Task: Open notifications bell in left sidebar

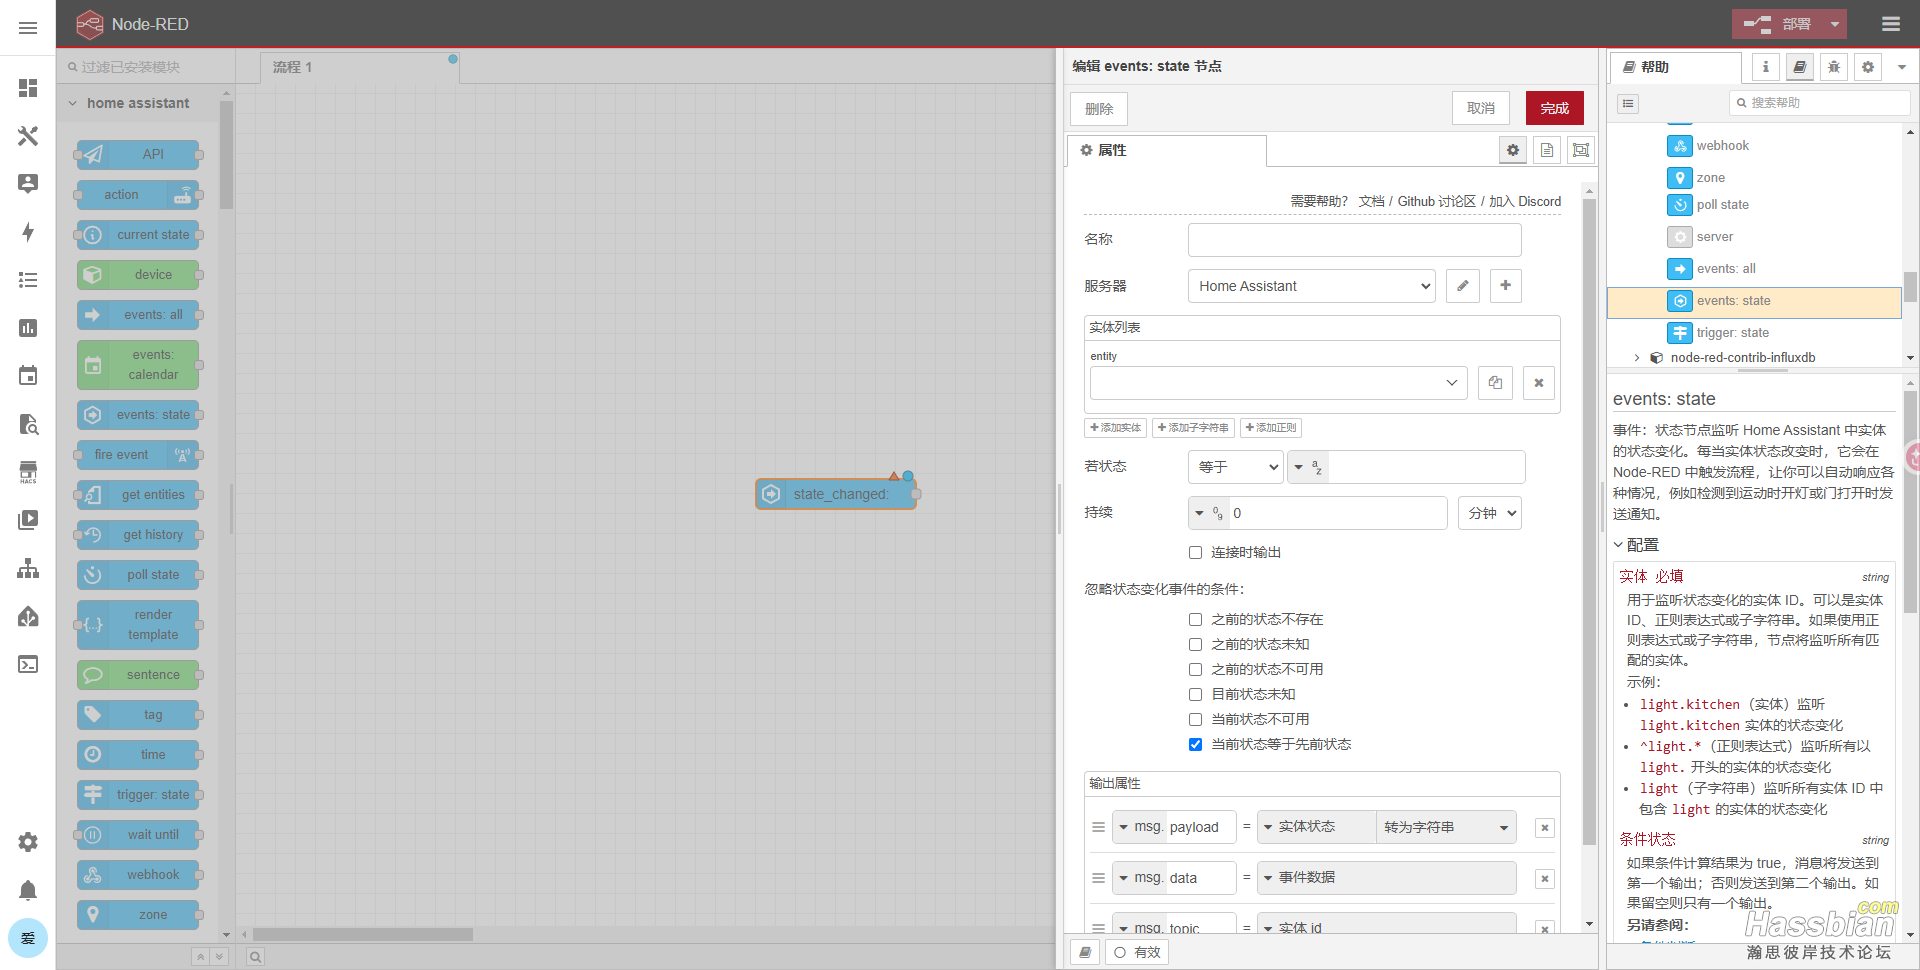Action: pos(28,890)
